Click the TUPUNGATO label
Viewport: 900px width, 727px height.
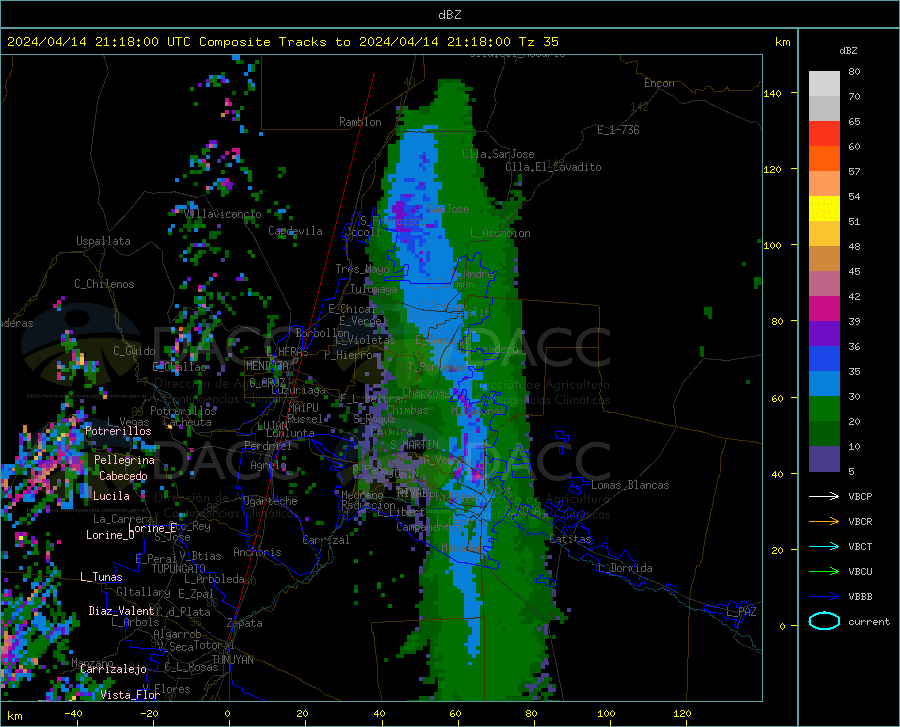tap(179, 569)
